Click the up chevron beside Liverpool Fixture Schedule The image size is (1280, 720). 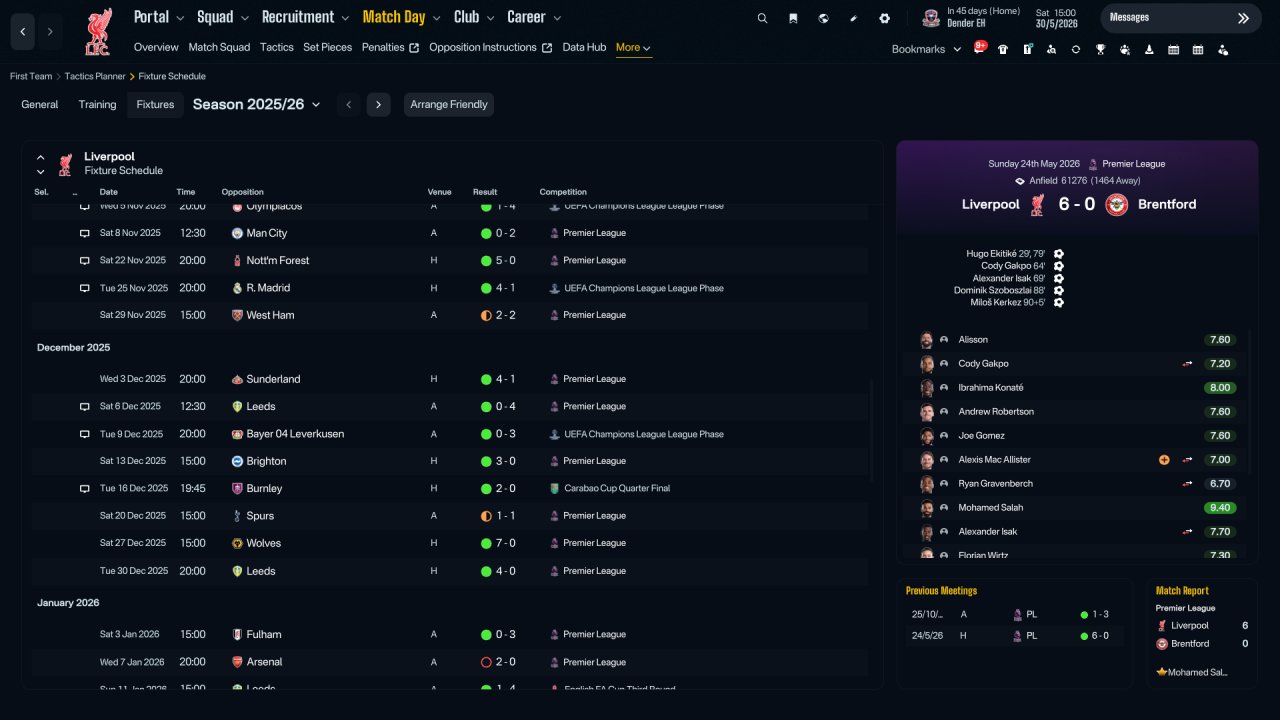pos(41,157)
